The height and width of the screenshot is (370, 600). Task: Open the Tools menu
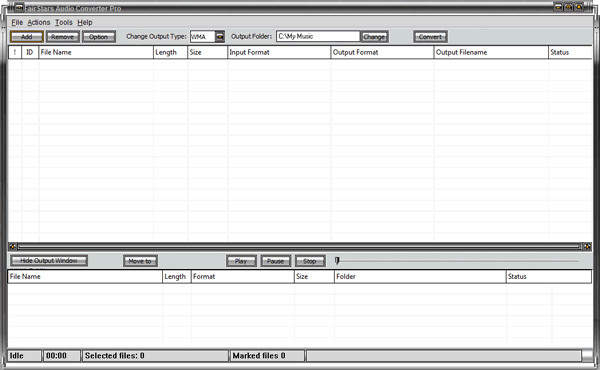coord(64,22)
